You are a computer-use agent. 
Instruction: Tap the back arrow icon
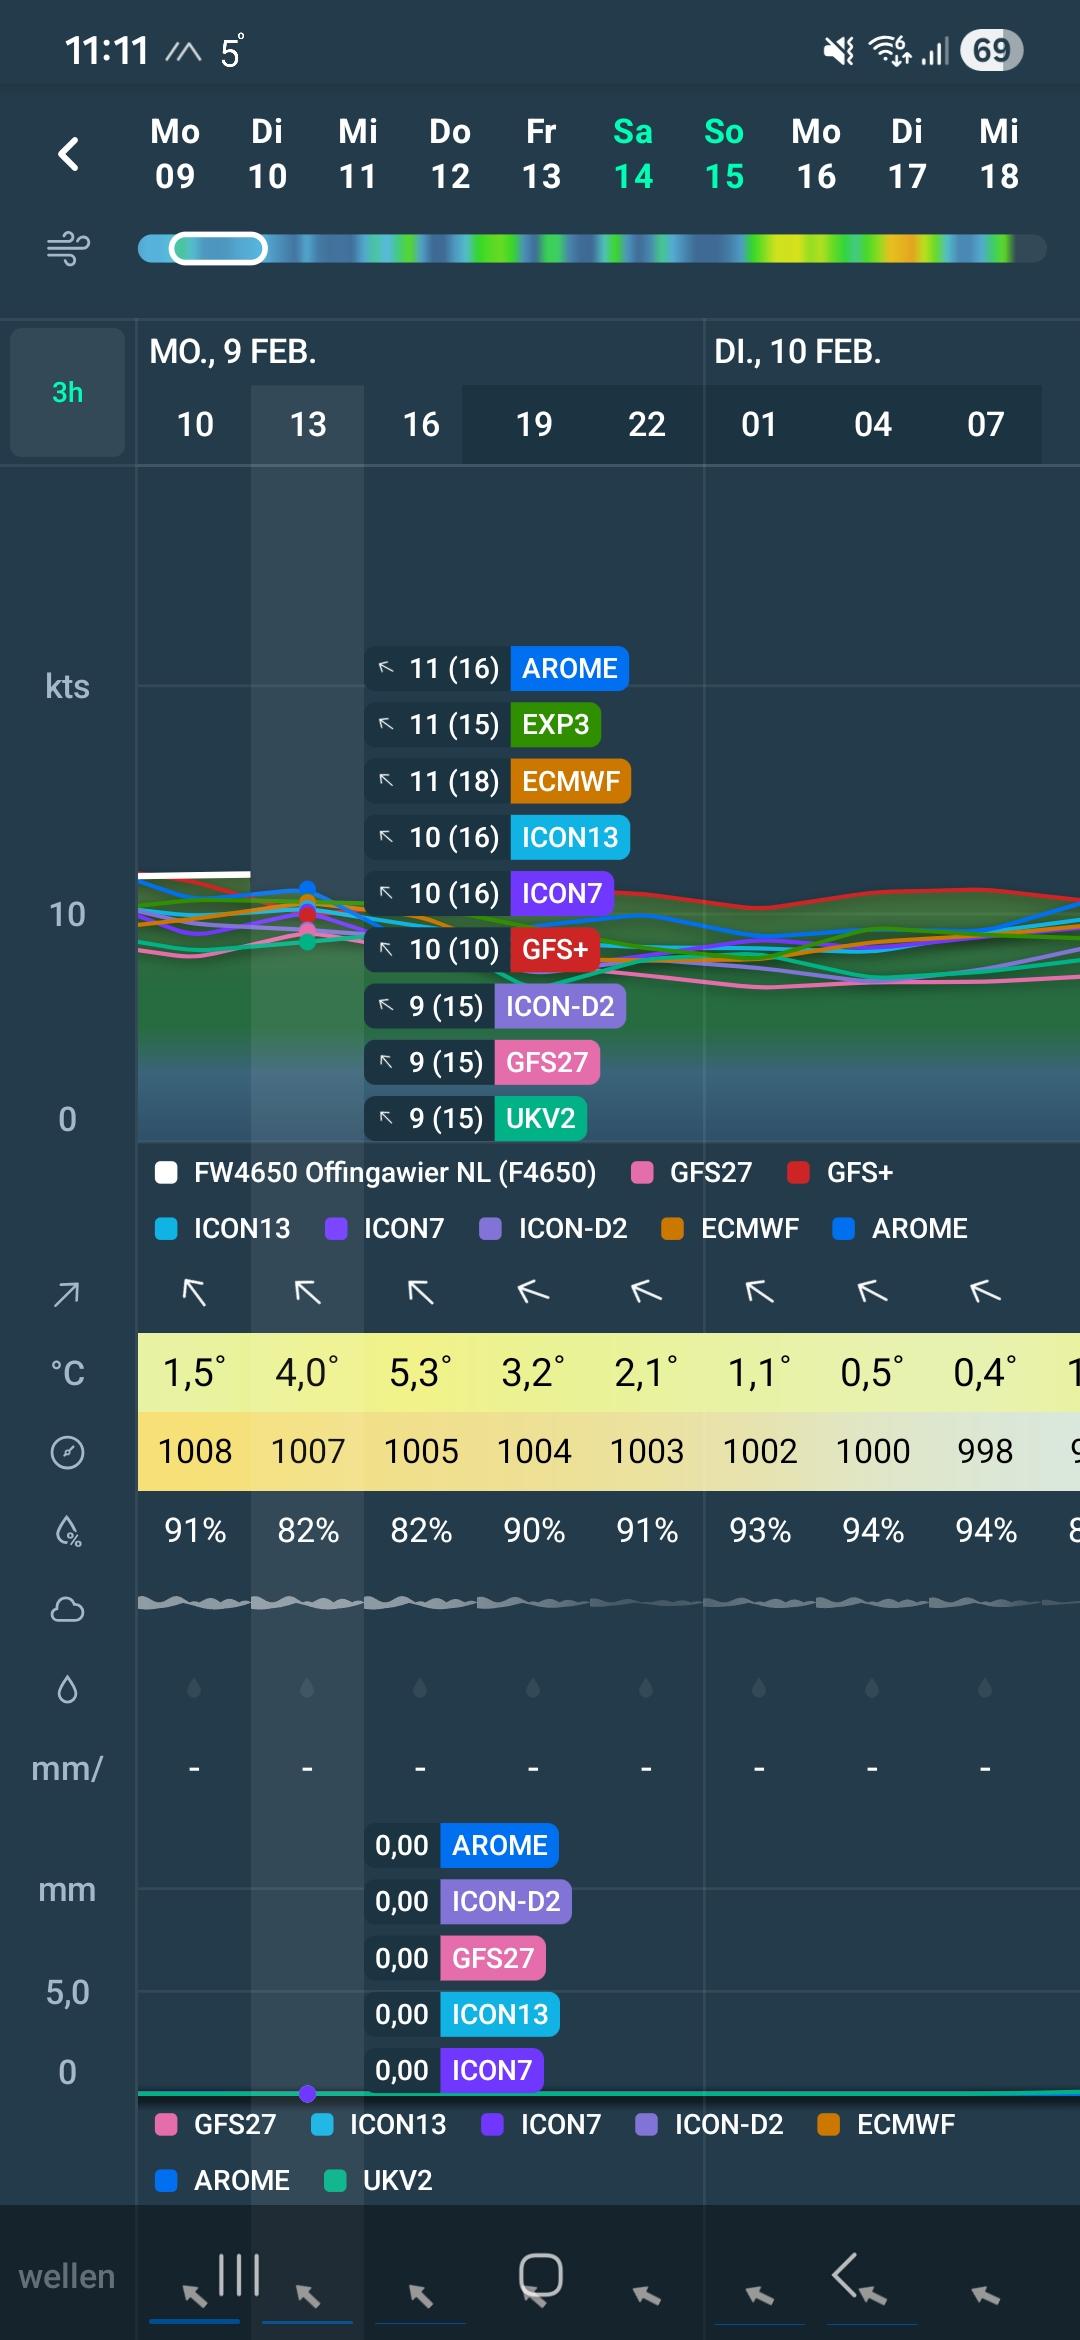68,154
